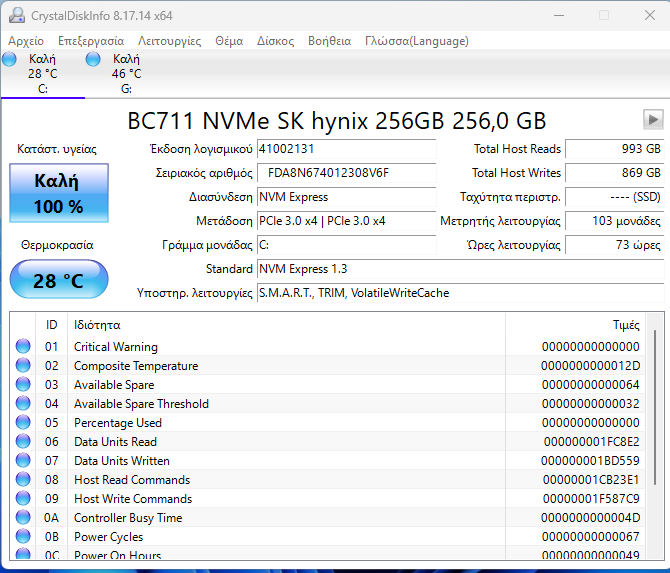Click the transfer mode field PCIe 3.0 x4
670x573 pixels.
[x=347, y=221]
